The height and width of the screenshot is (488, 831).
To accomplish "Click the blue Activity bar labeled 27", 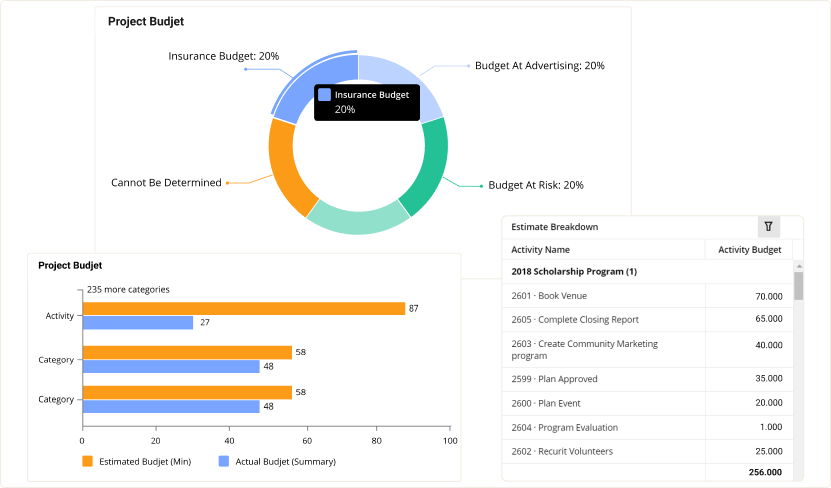I will [137, 323].
